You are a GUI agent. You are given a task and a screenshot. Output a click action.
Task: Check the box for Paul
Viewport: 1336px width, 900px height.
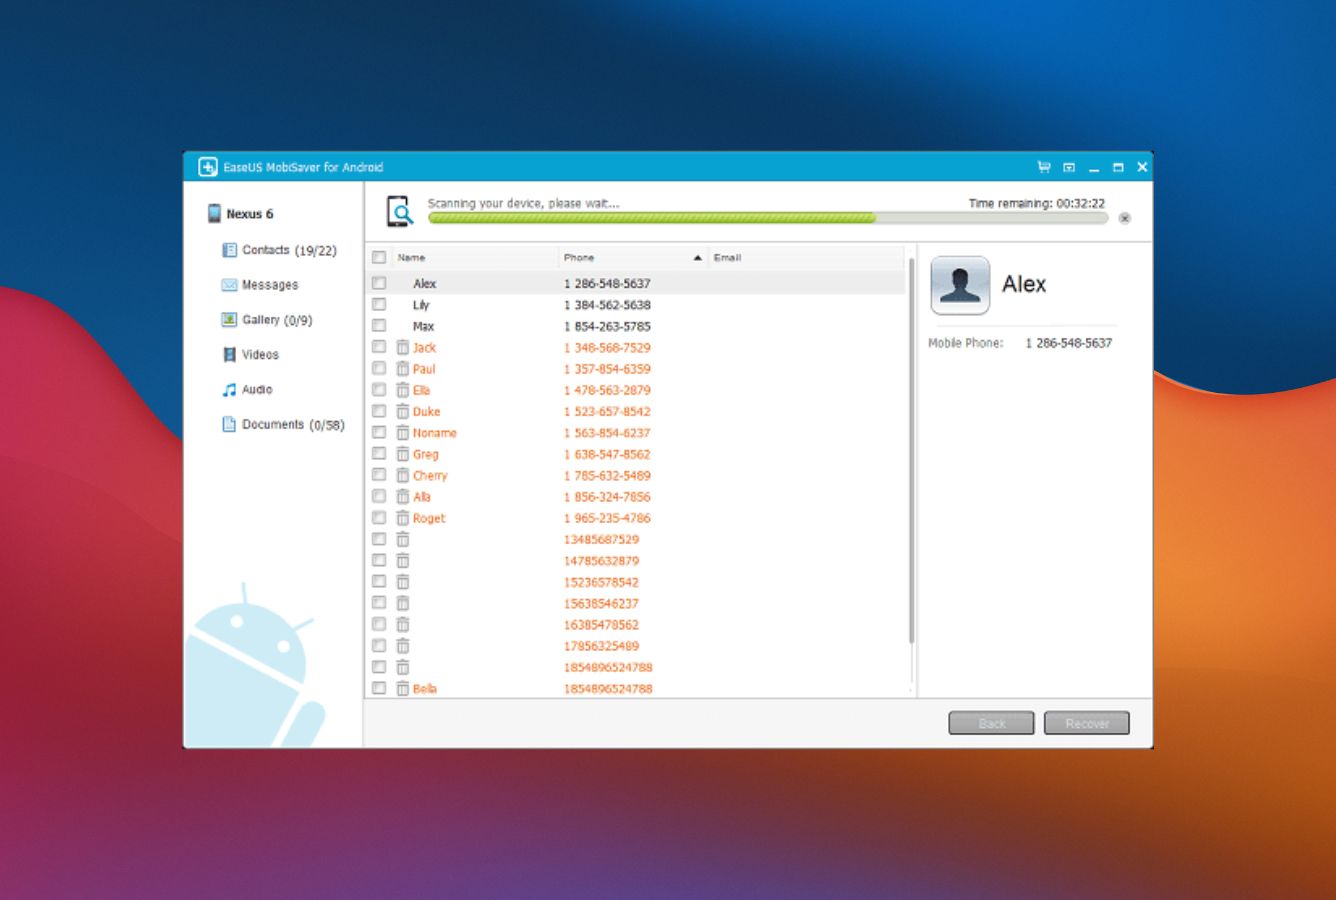pyautogui.click(x=379, y=368)
